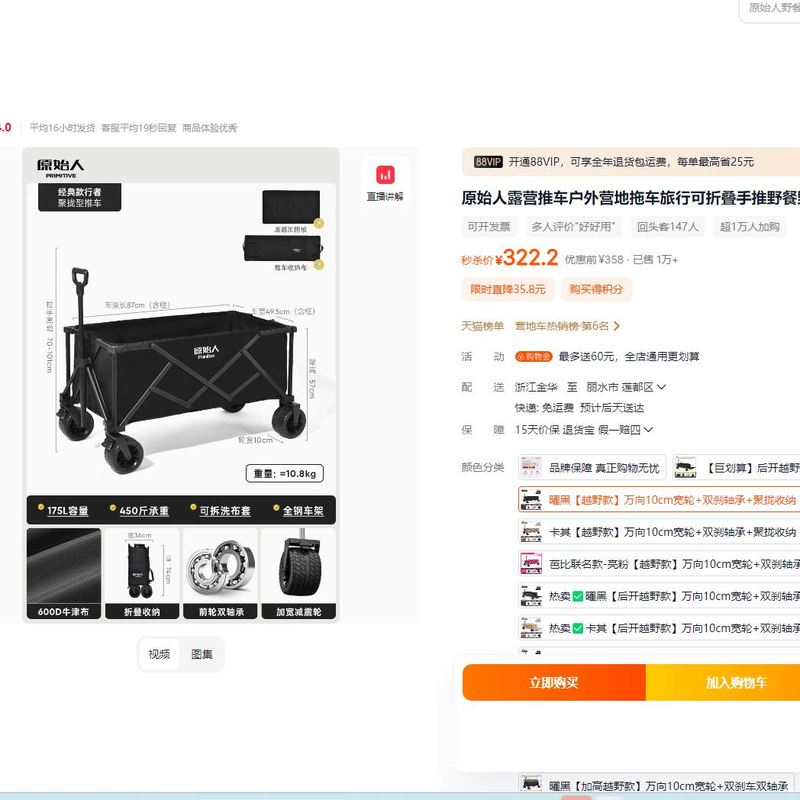
Task: Expand the 15天价保 guarantee details chevron
Action: point(648,430)
